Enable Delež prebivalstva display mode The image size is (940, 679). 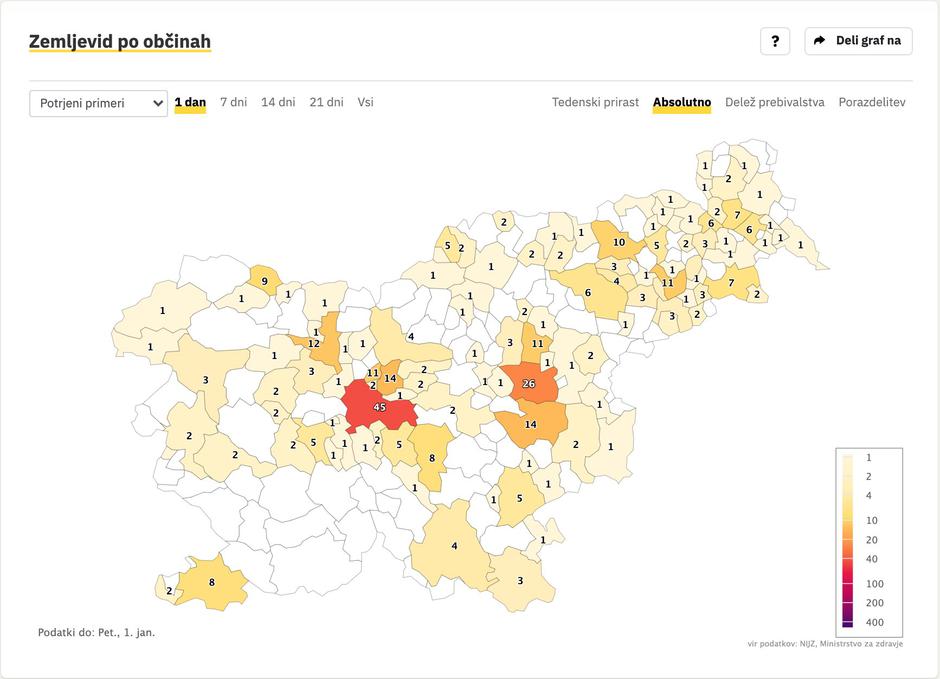click(x=774, y=102)
